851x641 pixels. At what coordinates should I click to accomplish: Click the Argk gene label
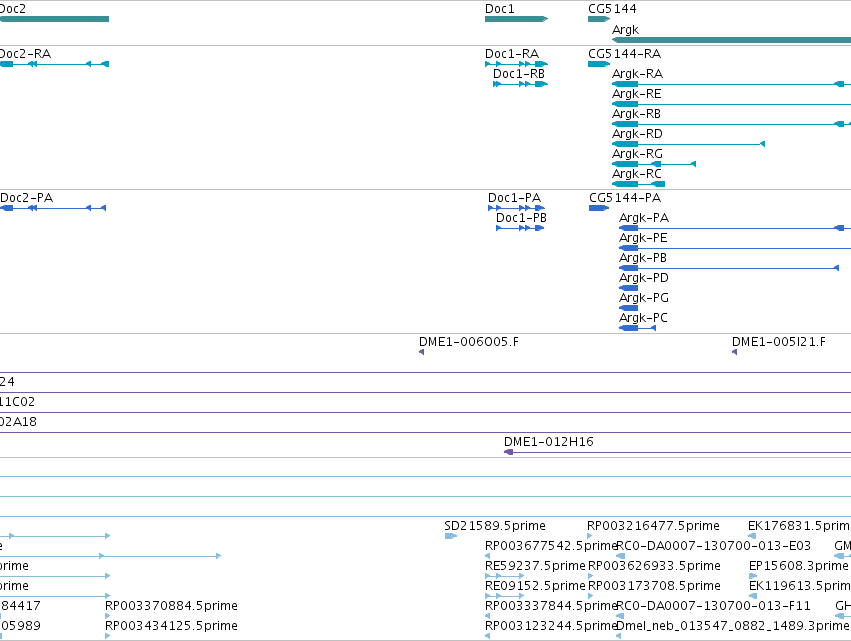625,30
